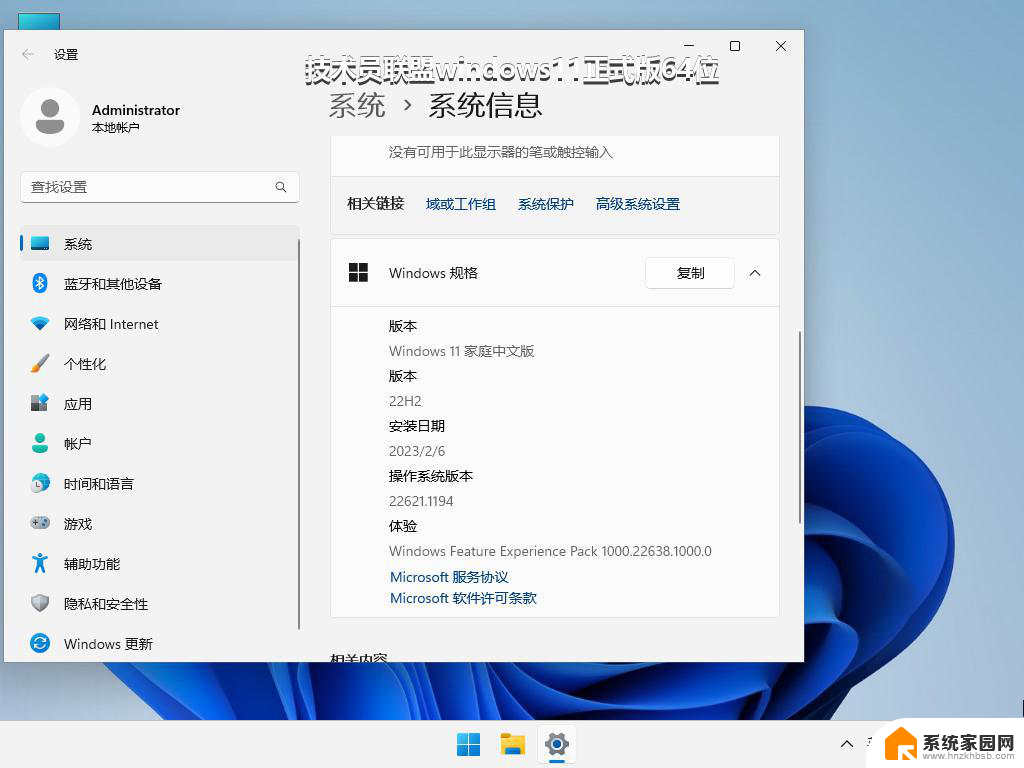Image resolution: width=1024 pixels, height=768 pixels.
Task: Show hidden icons tray chevron
Action: [847, 744]
